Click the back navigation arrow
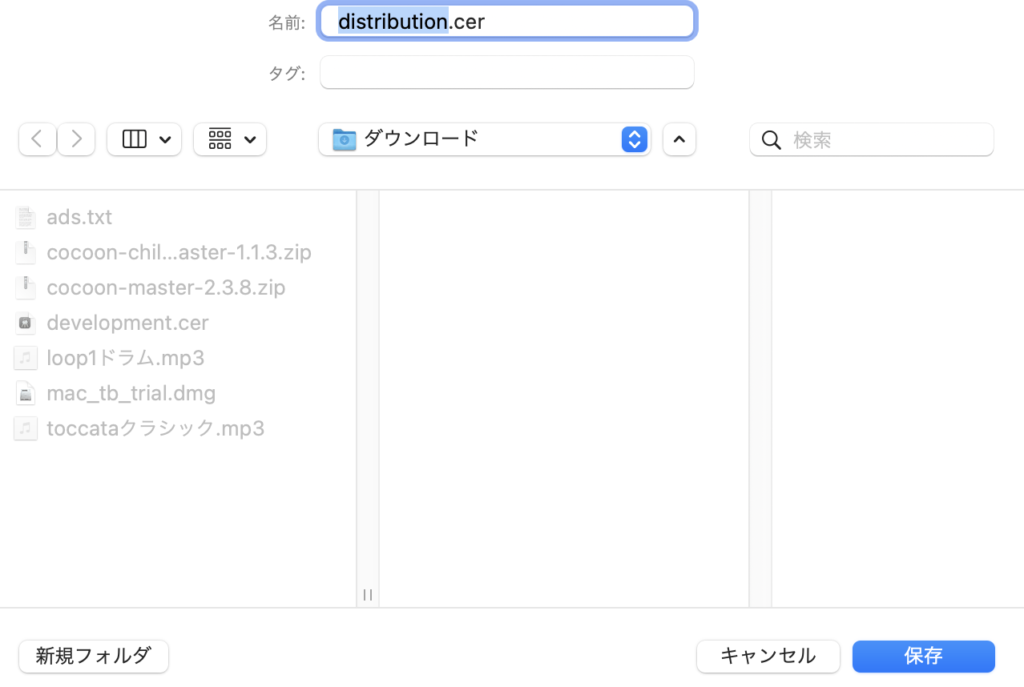Image resolution: width=1024 pixels, height=687 pixels. point(37,140)
